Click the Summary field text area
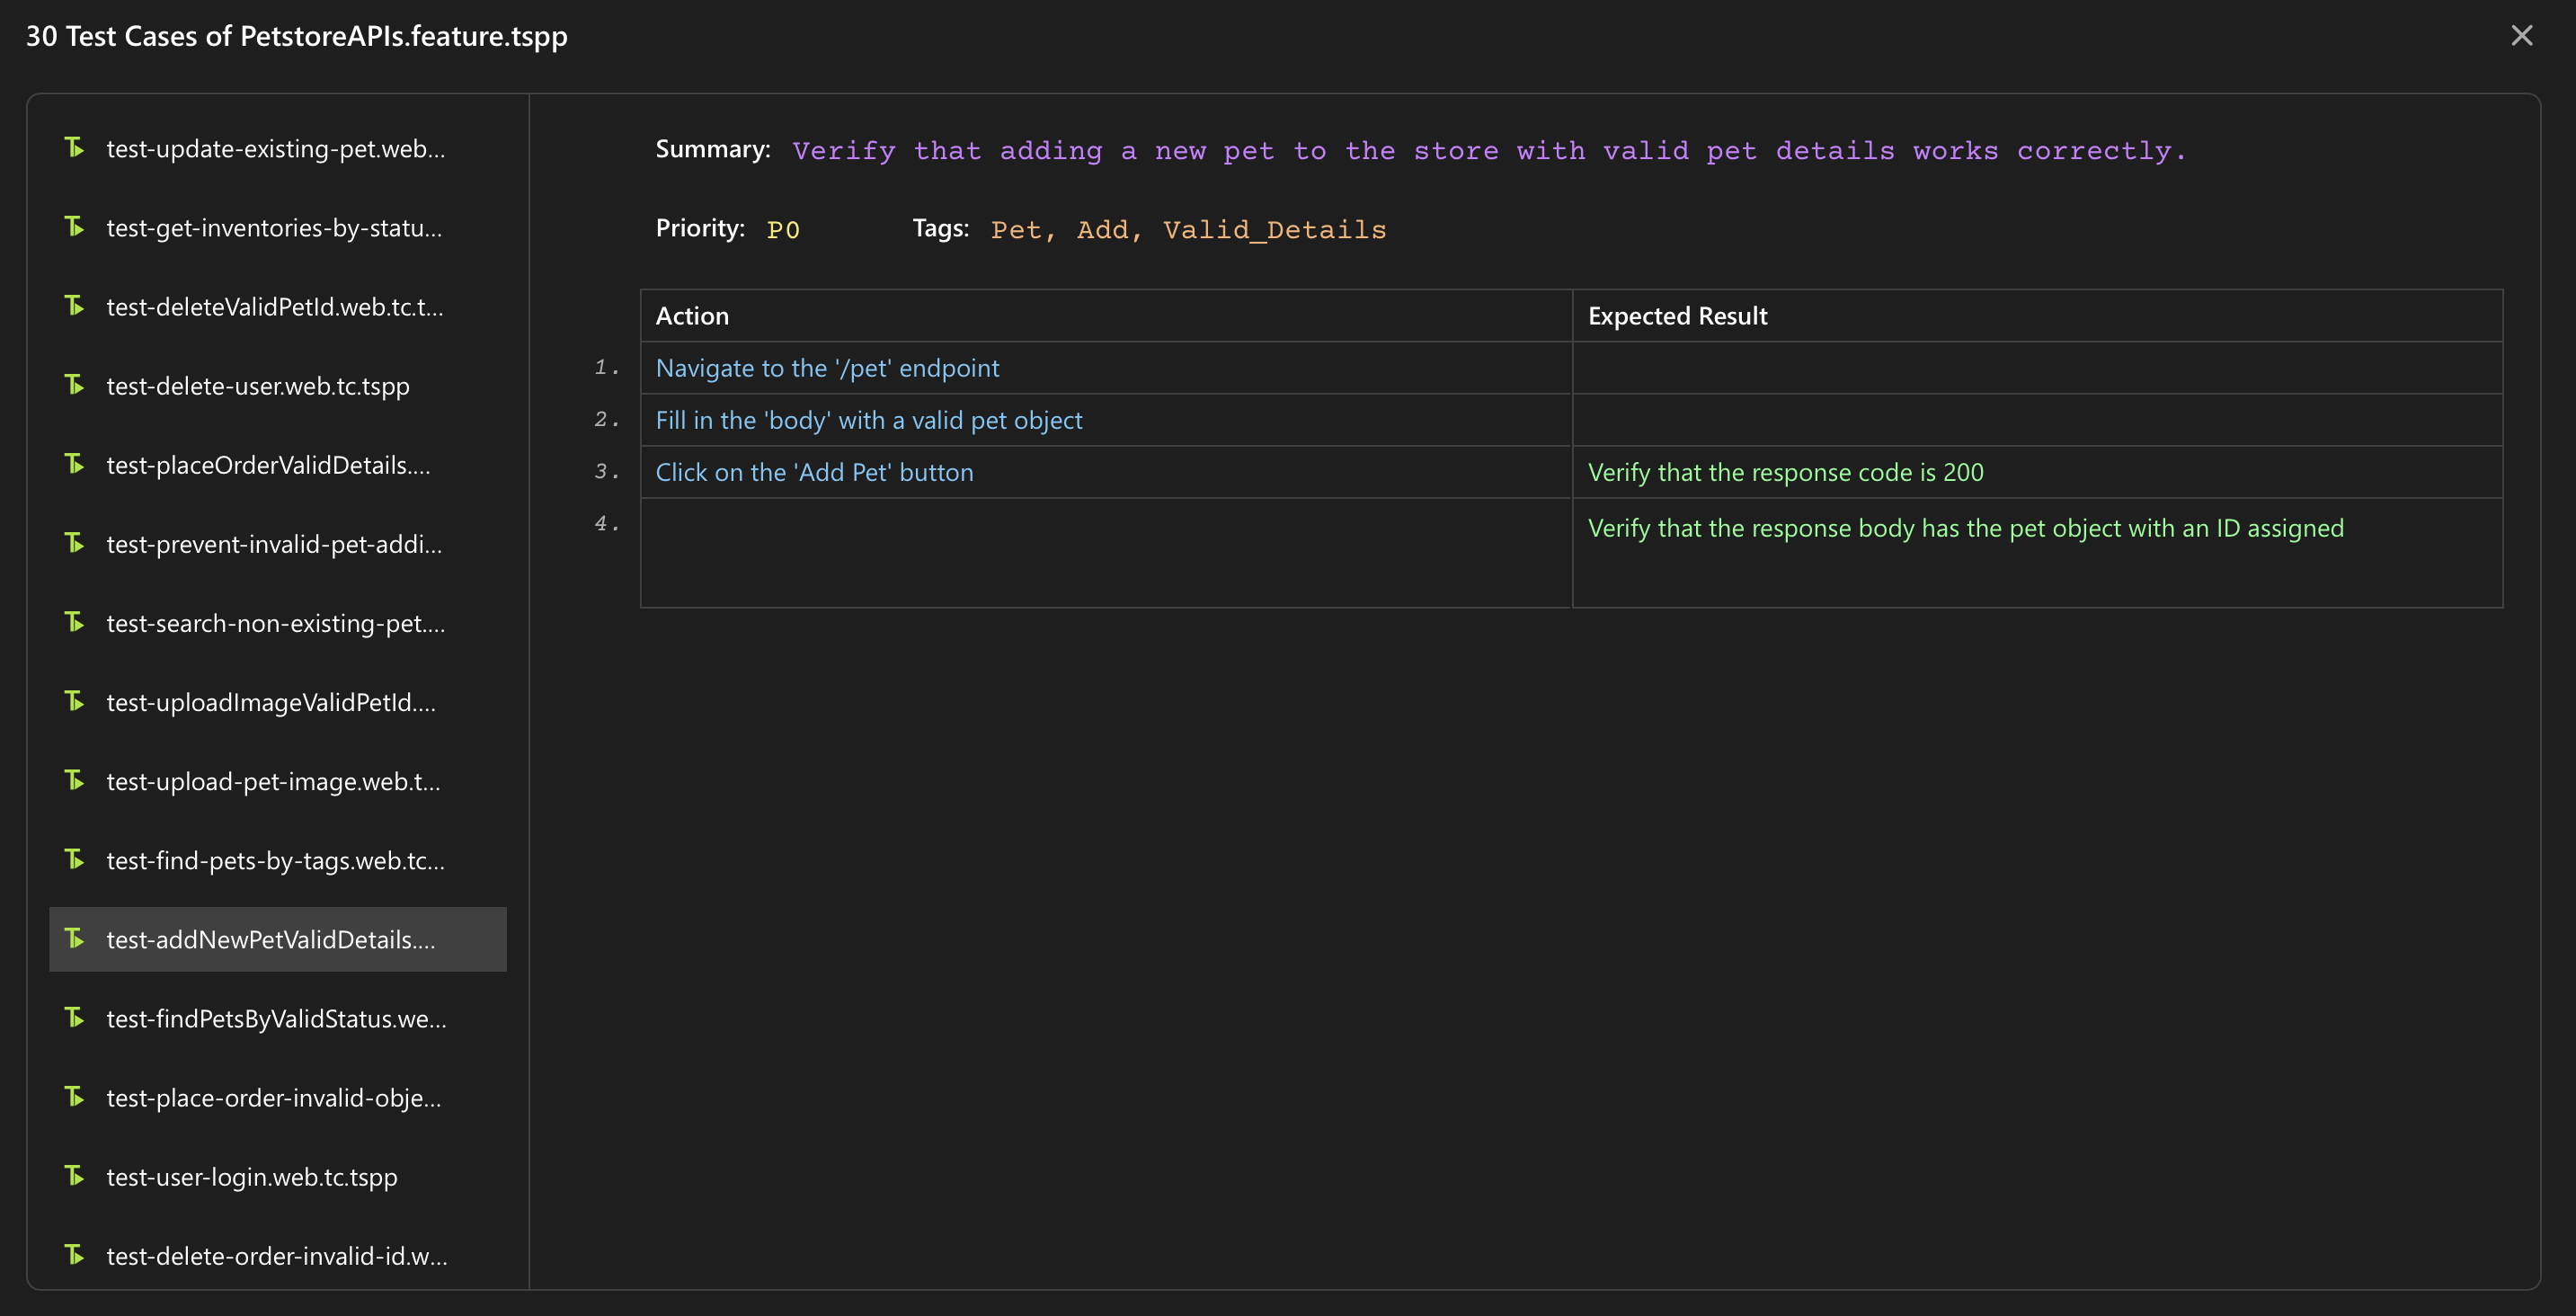This screenshot has height=1316, width=2576. [1490, 149]
